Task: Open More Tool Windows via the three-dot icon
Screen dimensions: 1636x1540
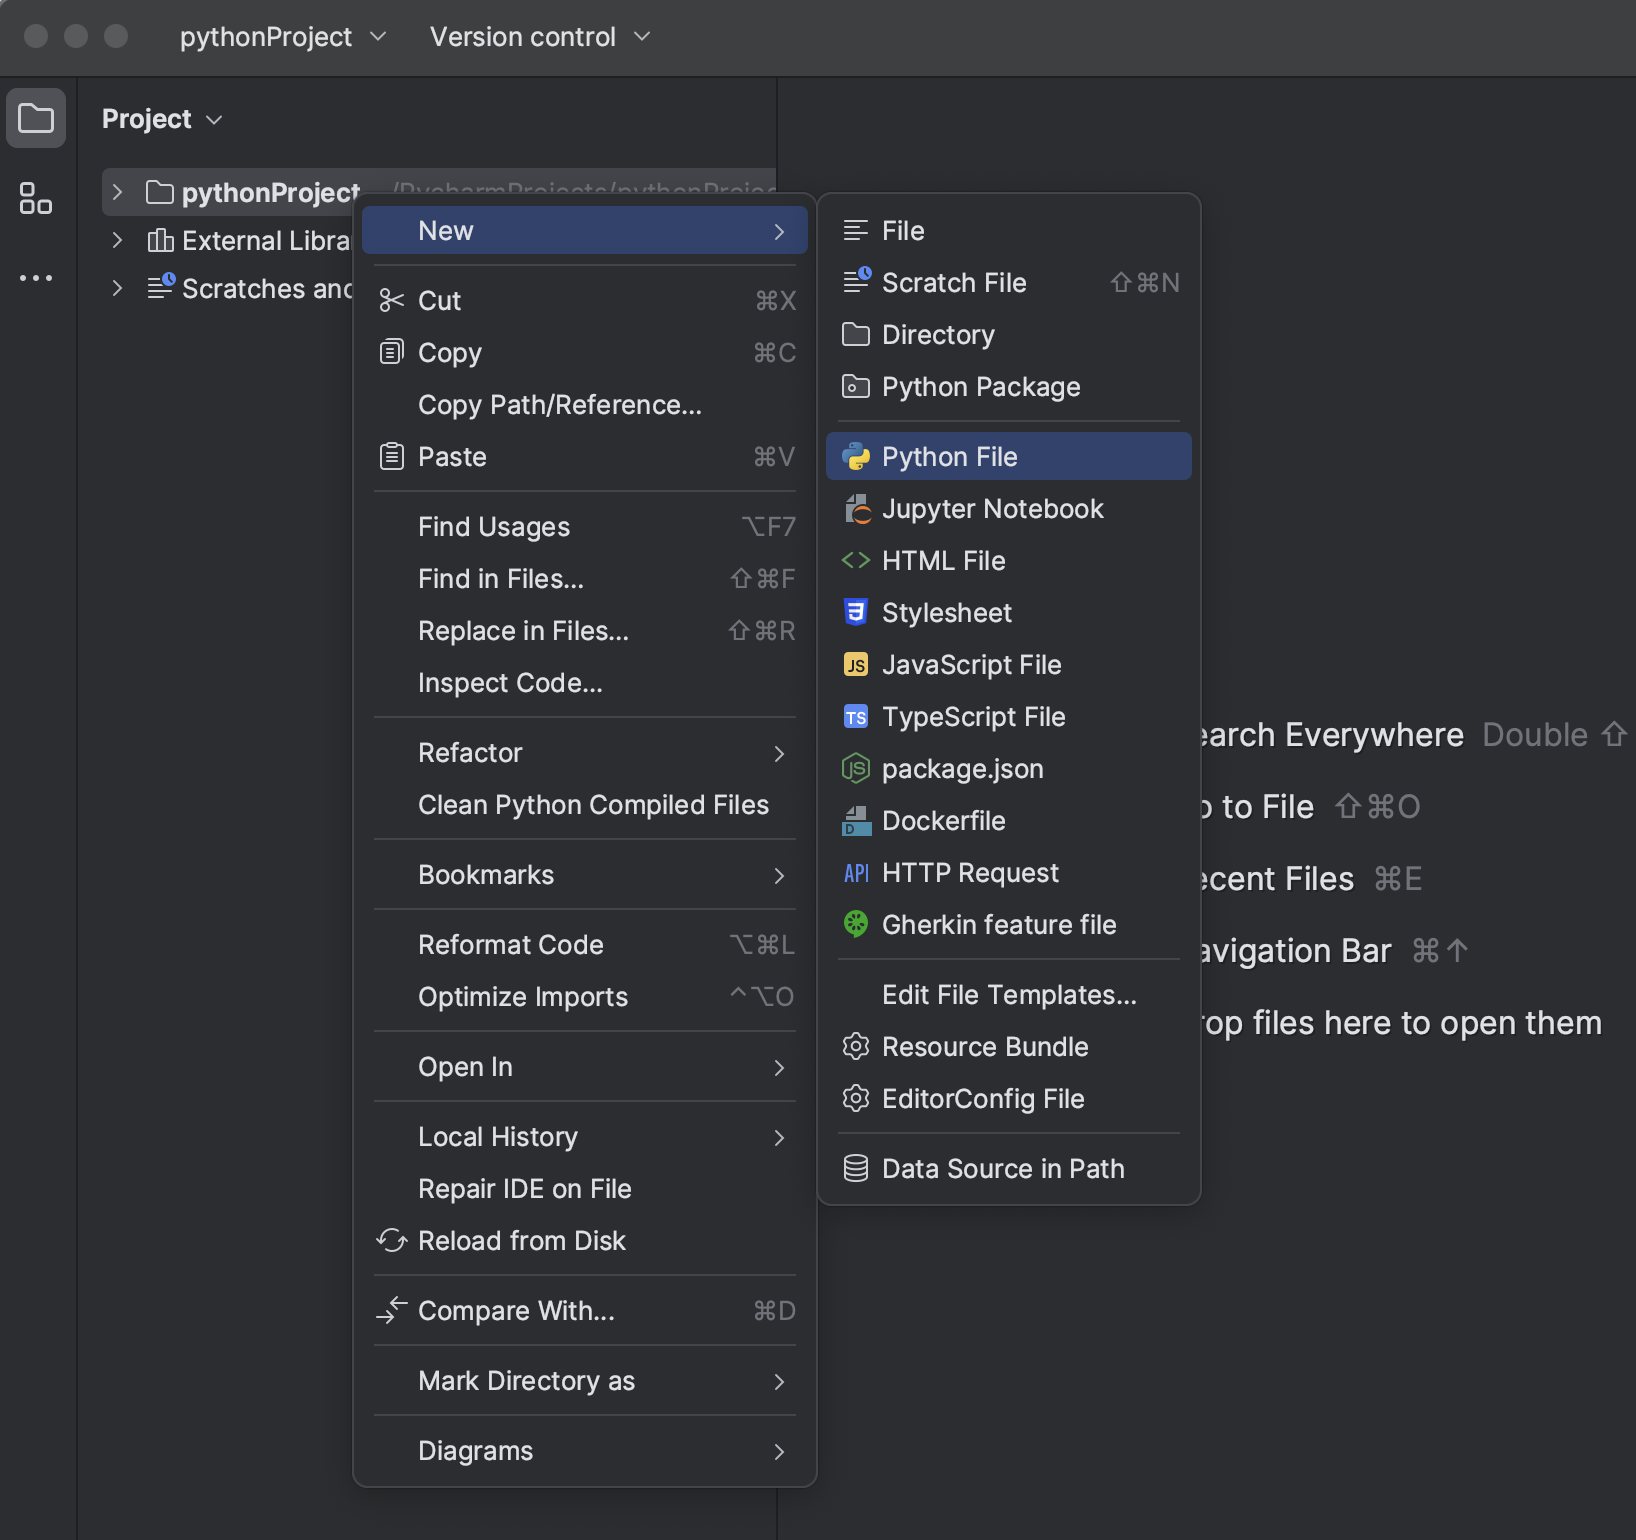Action: point(36,277)
